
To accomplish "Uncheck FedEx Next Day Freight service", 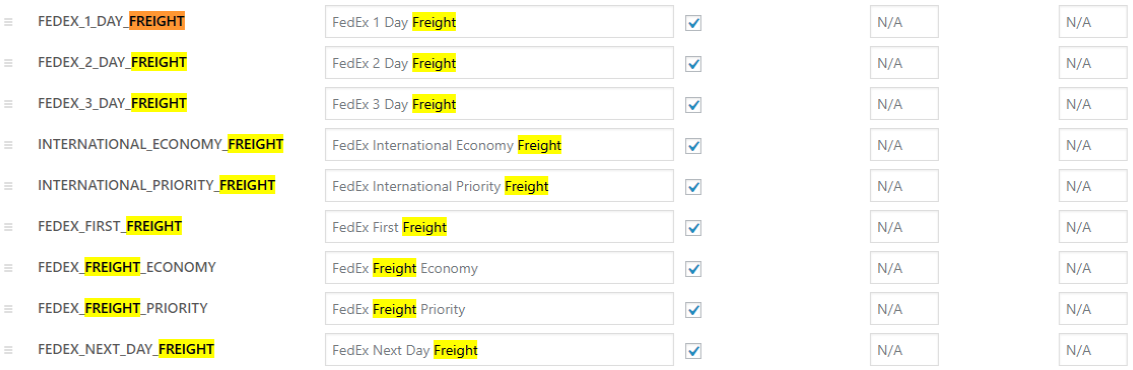I will point(694,351).
